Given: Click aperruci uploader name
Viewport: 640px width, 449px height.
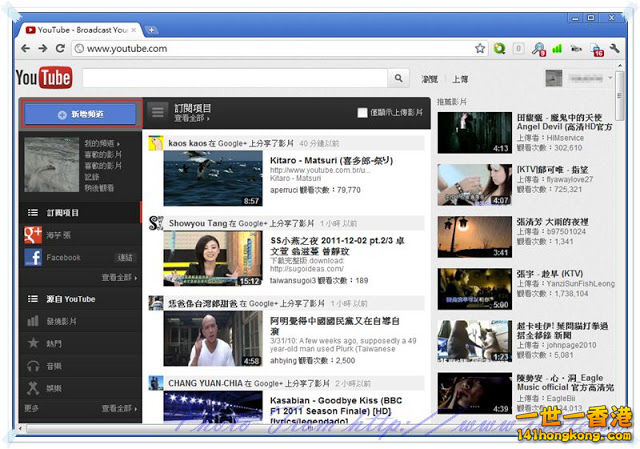Looking at the screenshot, I should point(284,190).
